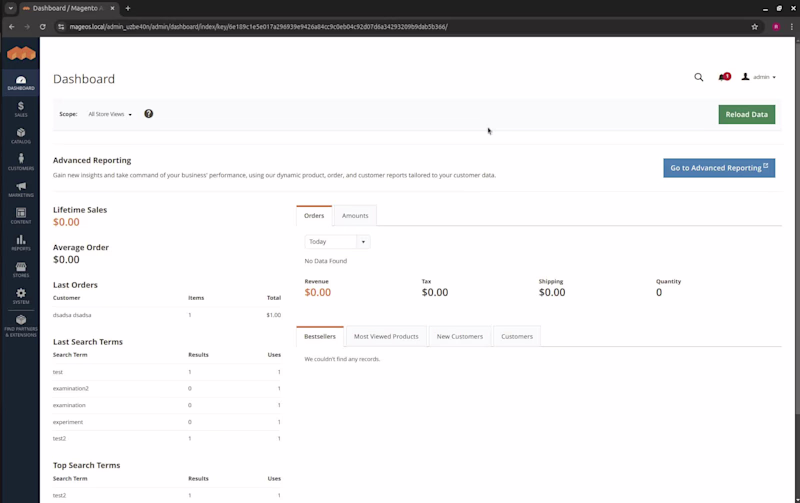
Task: Click 'test' in Last Search Terms
Action: (58, 372)
